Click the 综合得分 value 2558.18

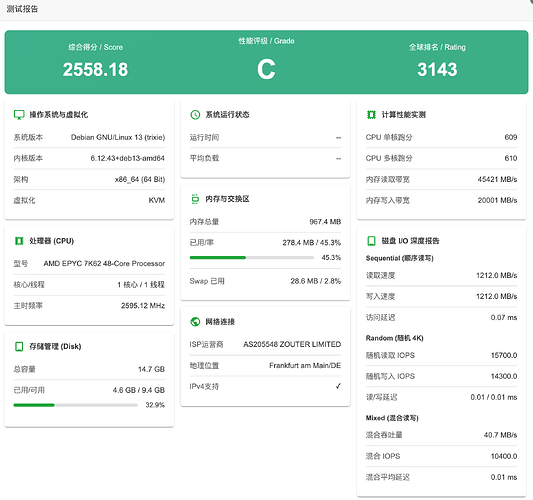pyautogui.click(x=96, y=69)
